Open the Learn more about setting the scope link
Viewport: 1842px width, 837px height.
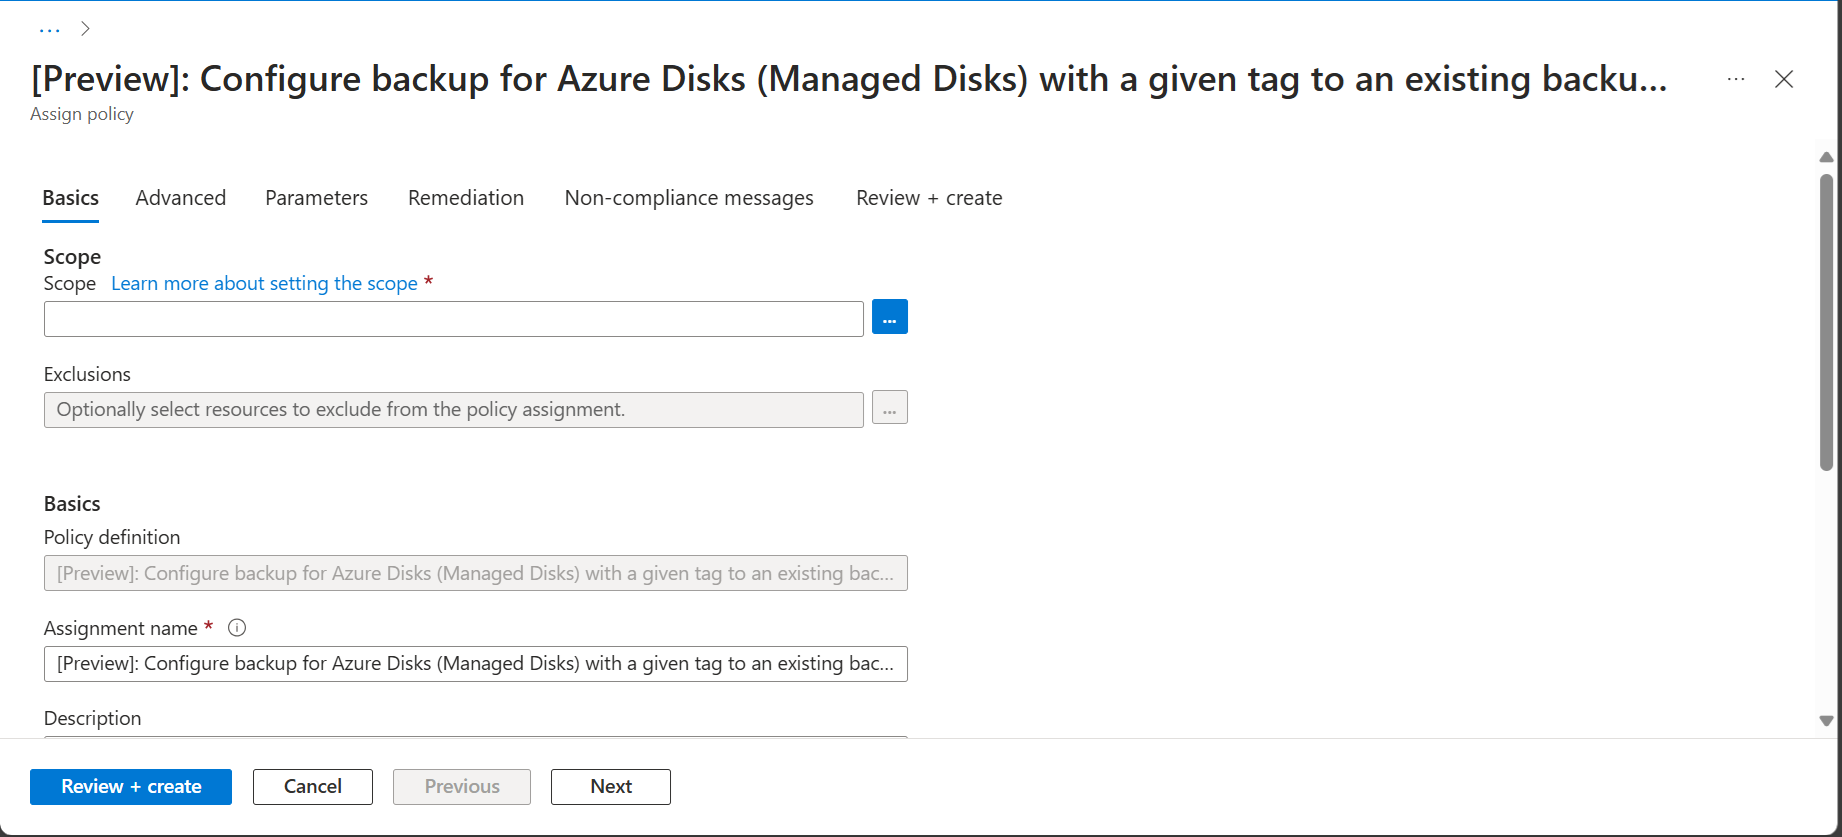click(x=264, y=284)
